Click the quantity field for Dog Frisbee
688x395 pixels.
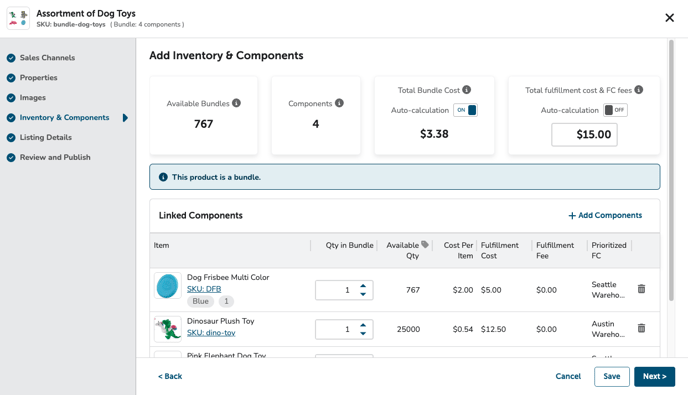[344, 290]
